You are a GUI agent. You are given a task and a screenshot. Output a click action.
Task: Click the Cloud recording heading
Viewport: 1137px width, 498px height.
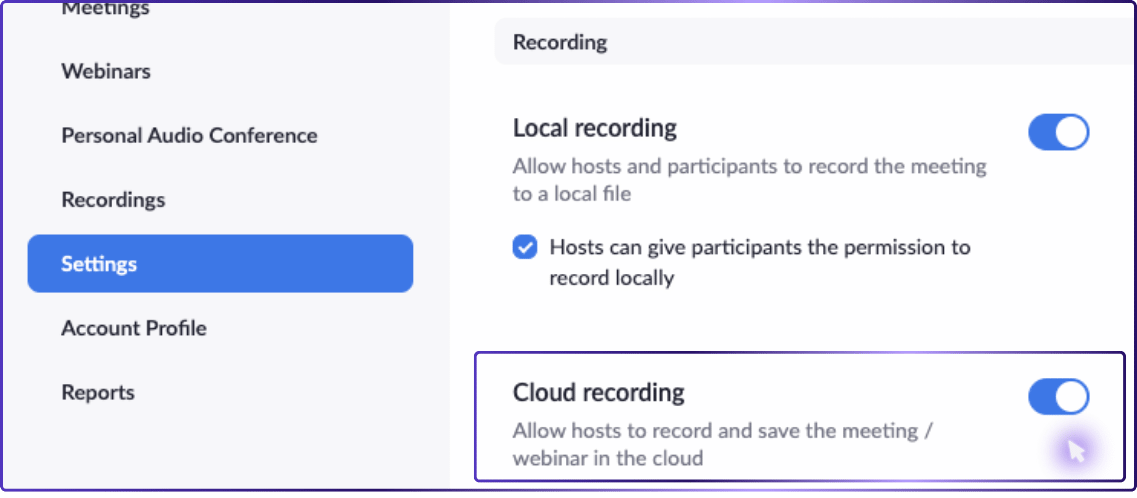click(x=598, y=393)
